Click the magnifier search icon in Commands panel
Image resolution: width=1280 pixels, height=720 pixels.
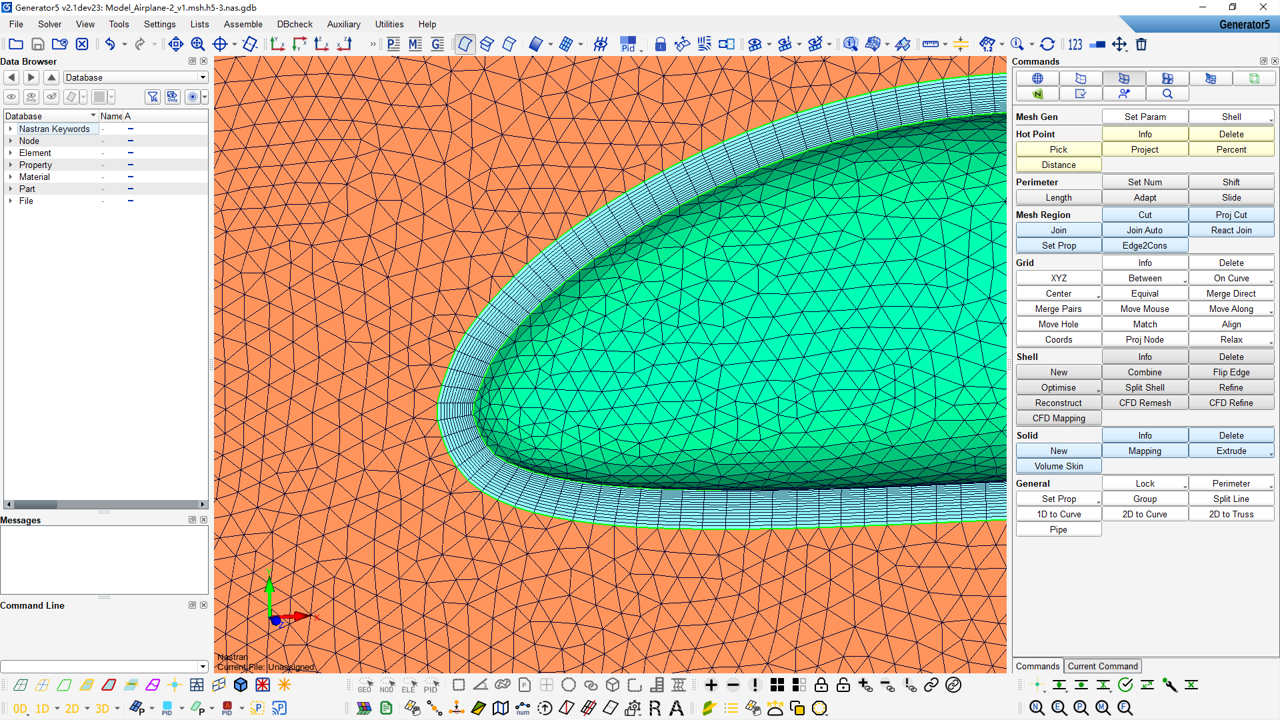pos(1167,94)
